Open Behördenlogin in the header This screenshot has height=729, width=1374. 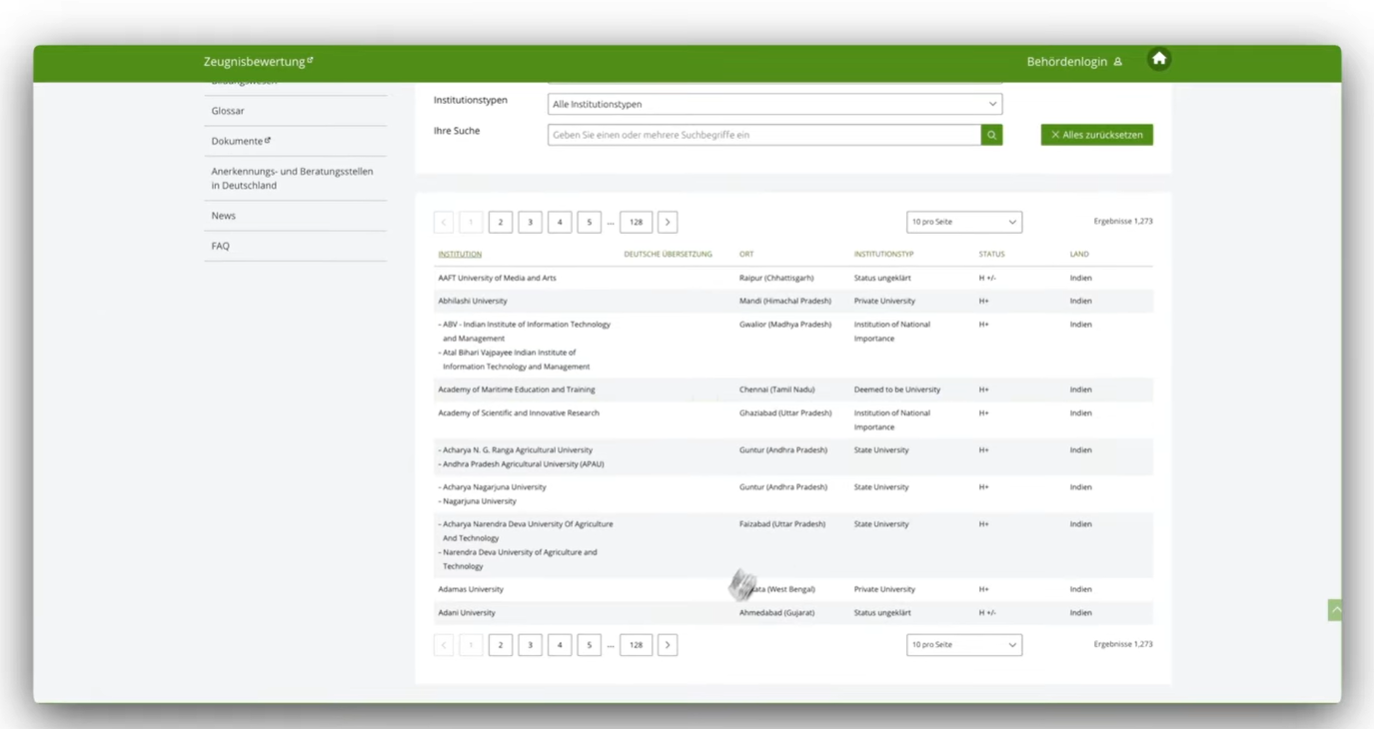pyautogui.click(x=1074, y=62)
